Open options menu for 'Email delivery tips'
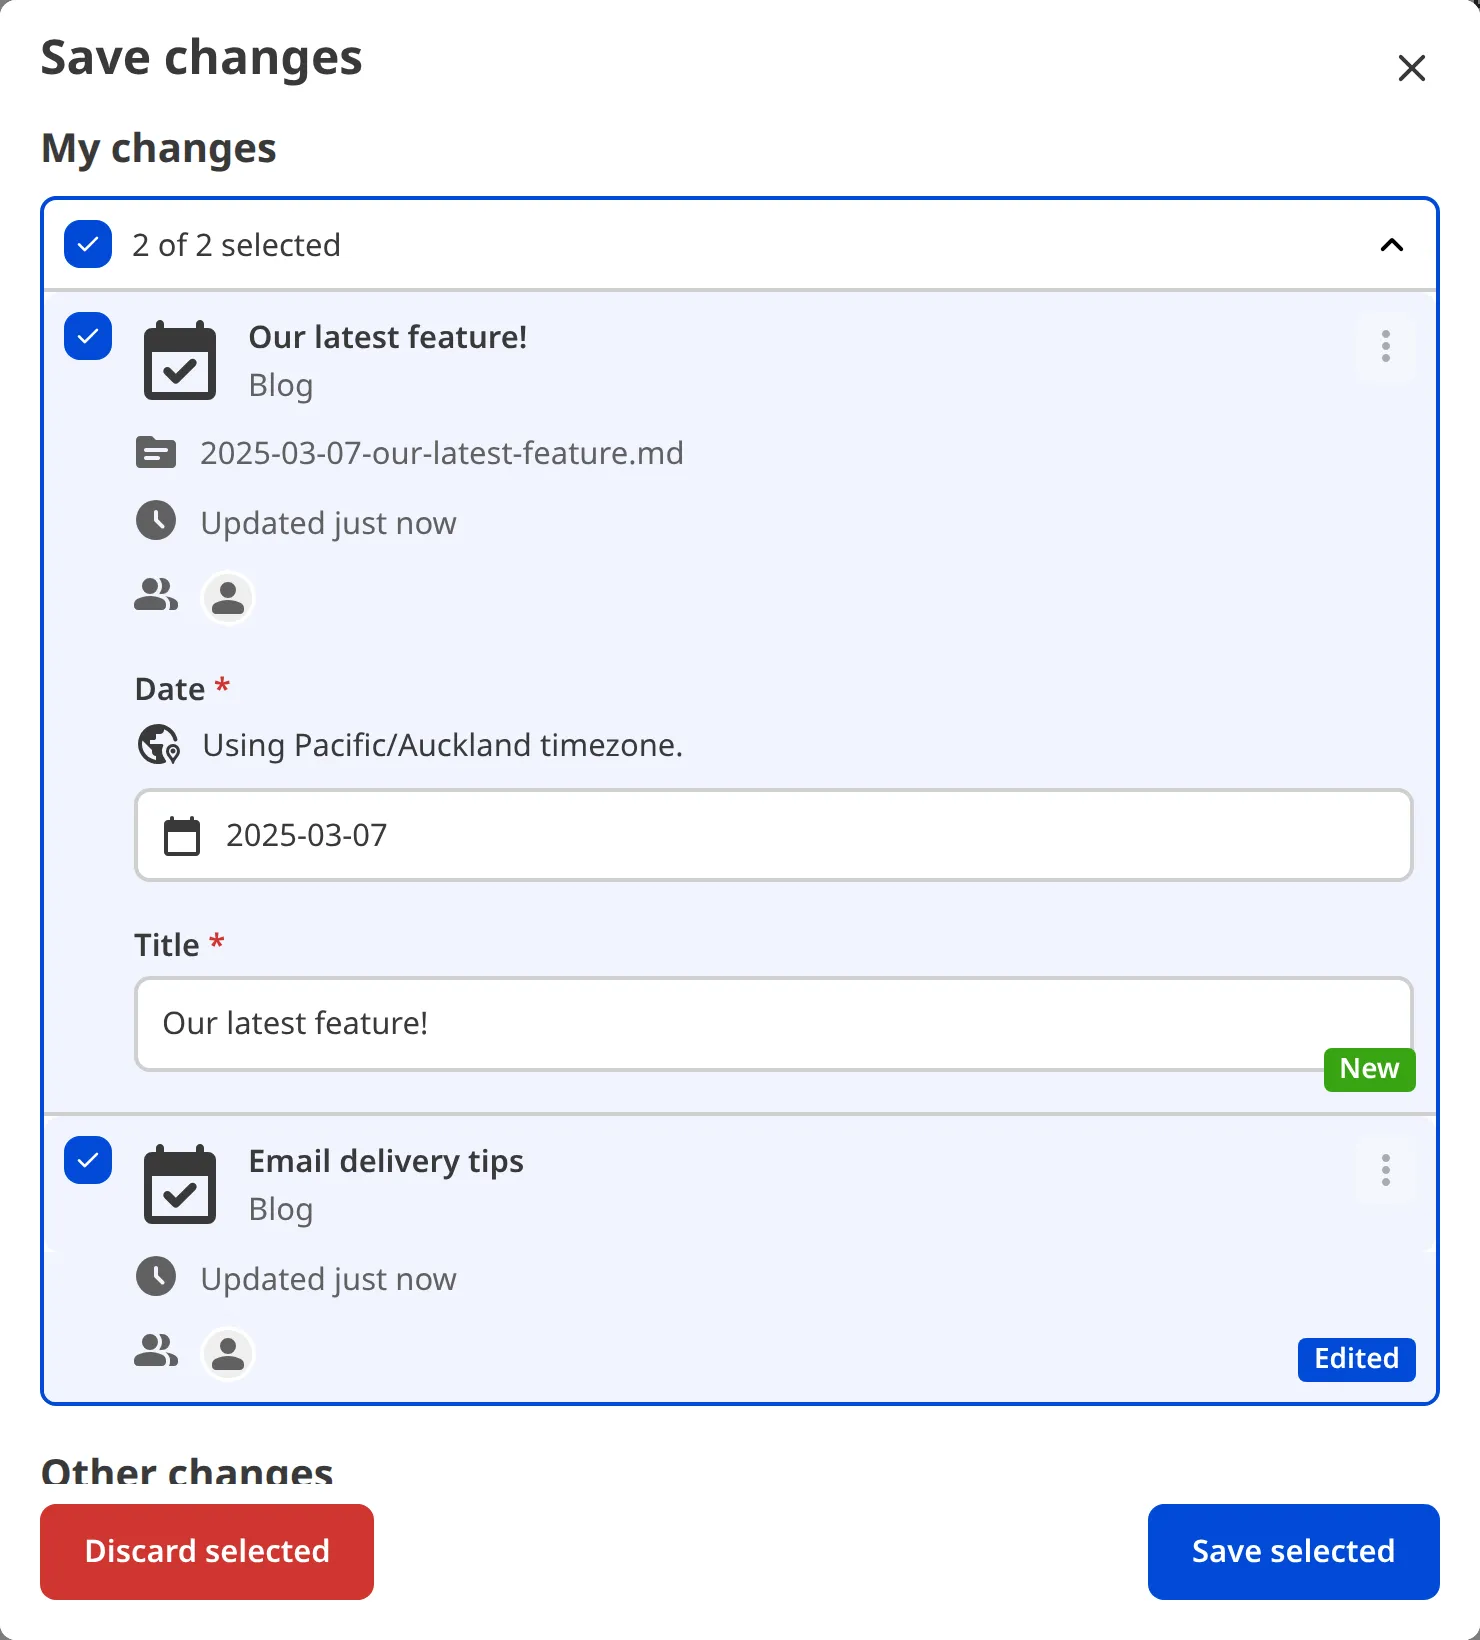The width and height of the screenshot is (1480, 1640). [1386, 1170]
